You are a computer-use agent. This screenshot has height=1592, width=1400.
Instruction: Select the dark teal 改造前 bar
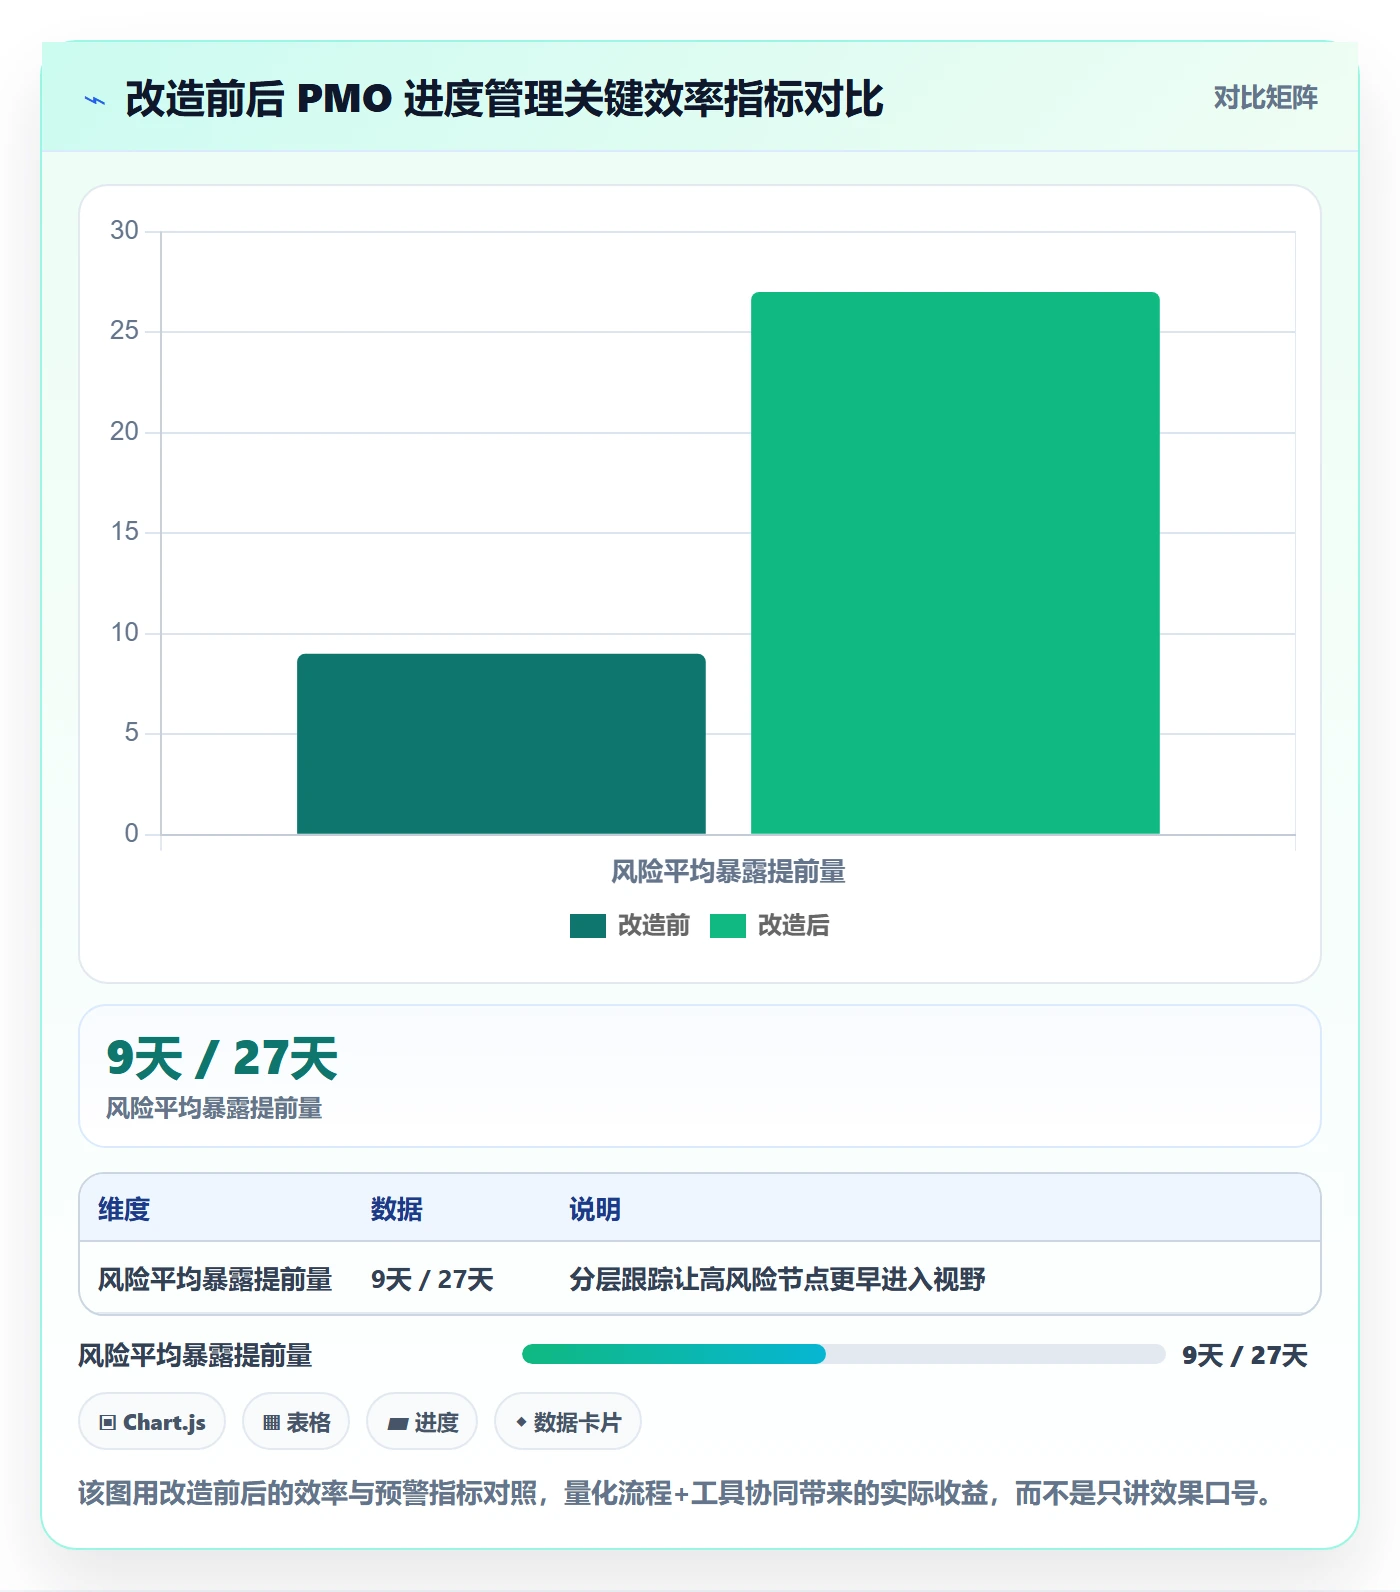tap(501, 743)
